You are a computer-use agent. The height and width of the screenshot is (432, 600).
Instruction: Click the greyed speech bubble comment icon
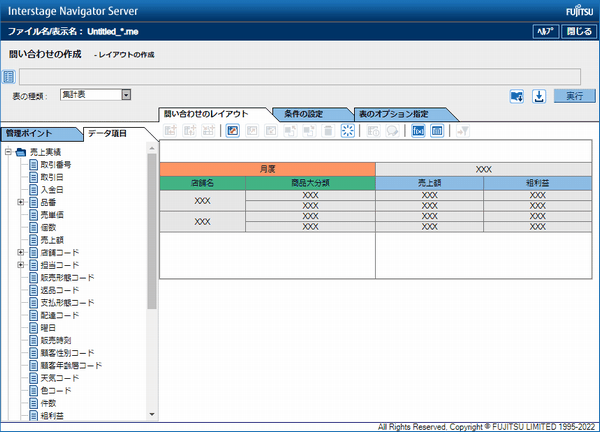pyautogui.click(x=392, y=131)
